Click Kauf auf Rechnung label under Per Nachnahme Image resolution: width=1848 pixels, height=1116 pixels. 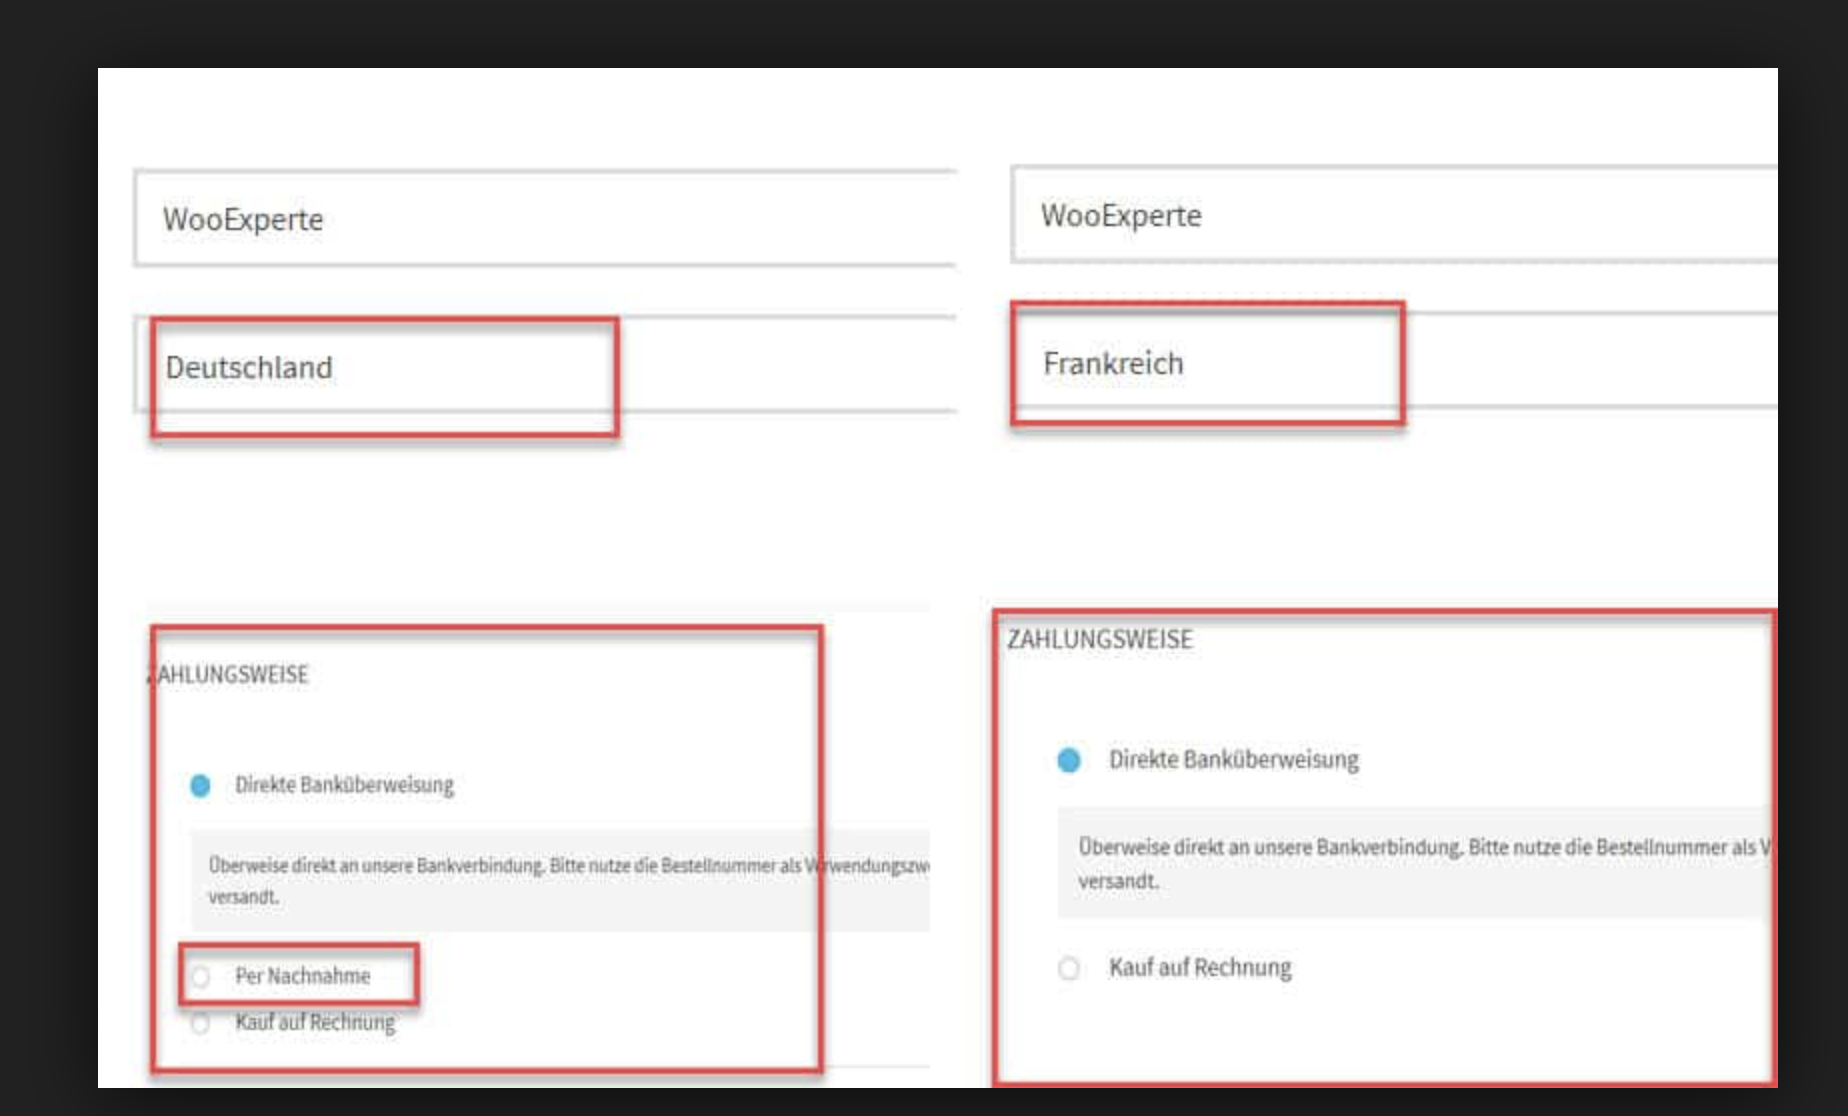tap(315, 1023)
